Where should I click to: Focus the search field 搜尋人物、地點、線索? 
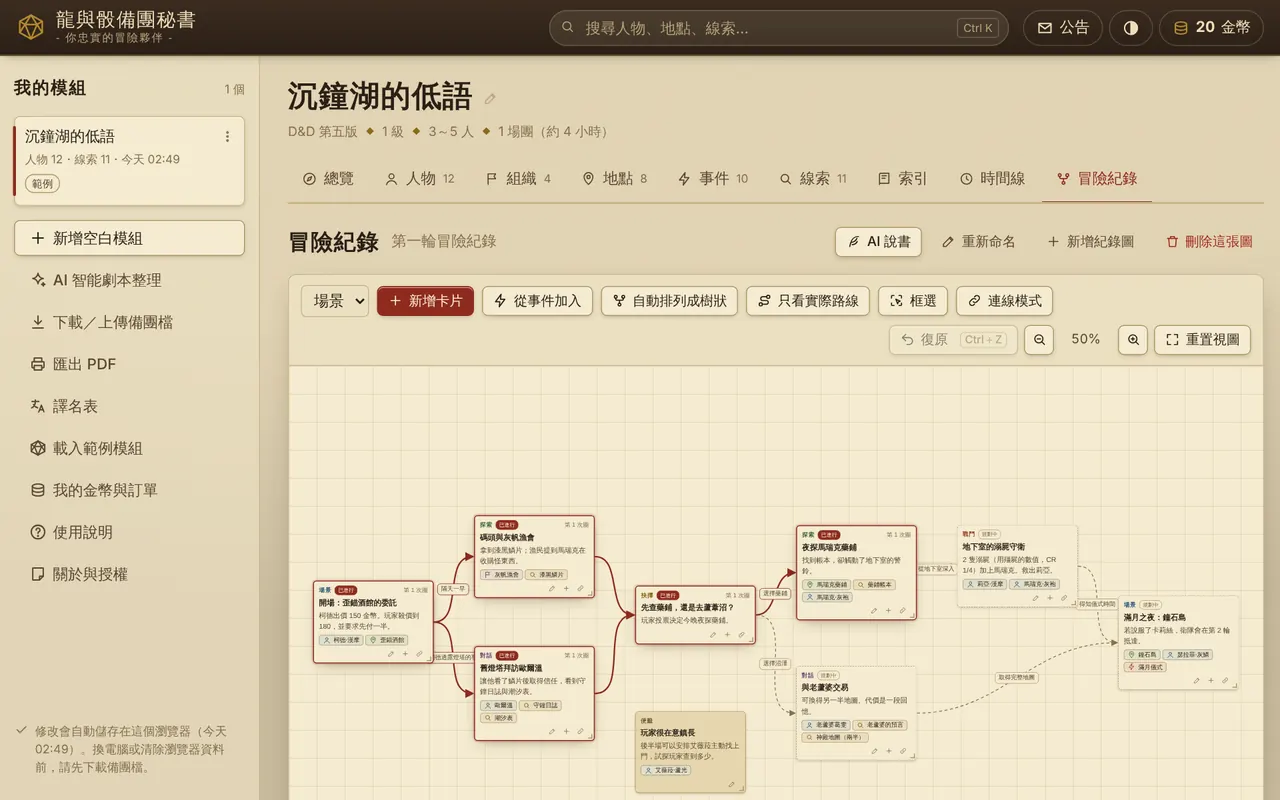[x=779, y=28]
